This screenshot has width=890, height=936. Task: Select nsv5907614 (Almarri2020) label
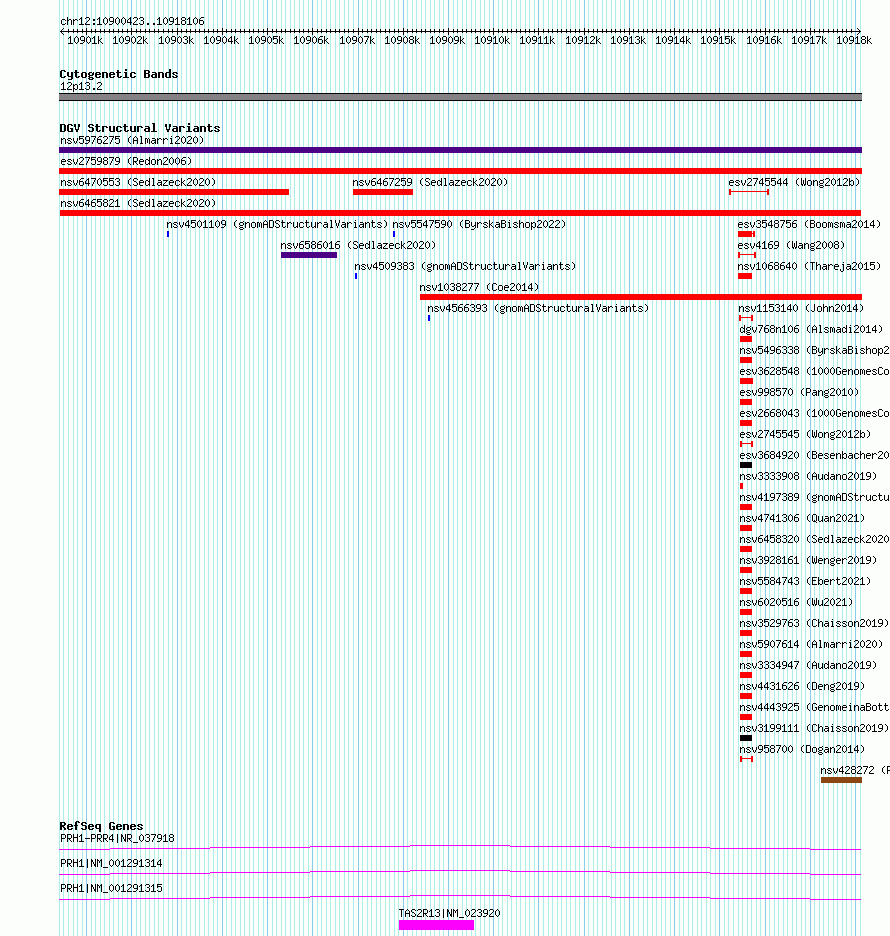point(811,644)
